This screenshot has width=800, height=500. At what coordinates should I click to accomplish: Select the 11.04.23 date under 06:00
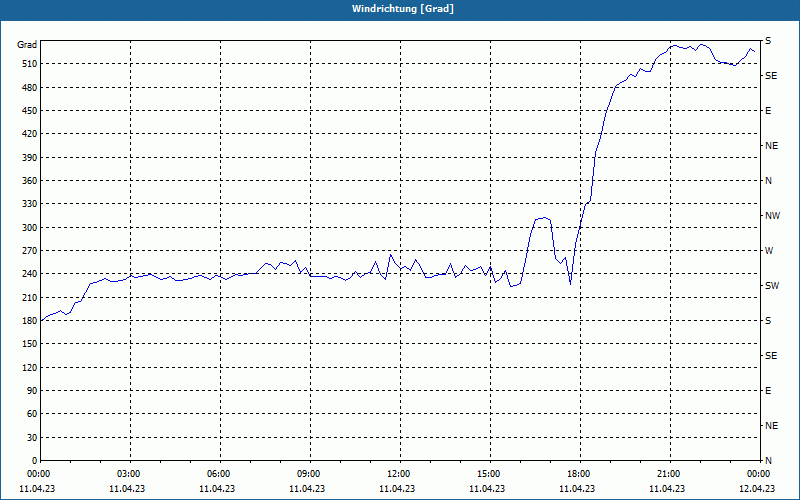pos(217,488)
